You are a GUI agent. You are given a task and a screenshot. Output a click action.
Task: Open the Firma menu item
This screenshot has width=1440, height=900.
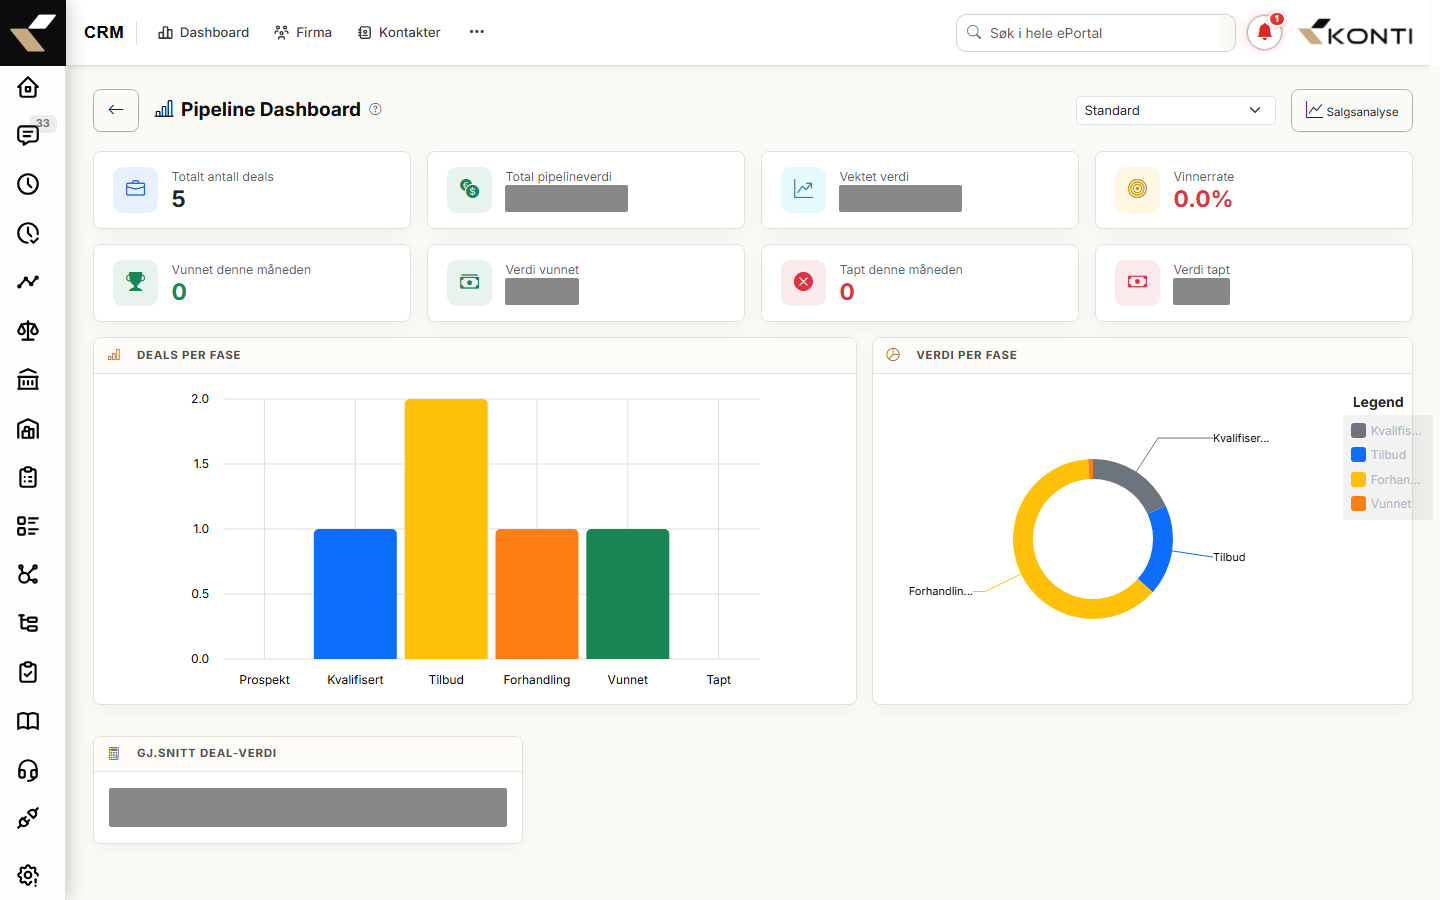pyautogui.click(x=303, y=32)
